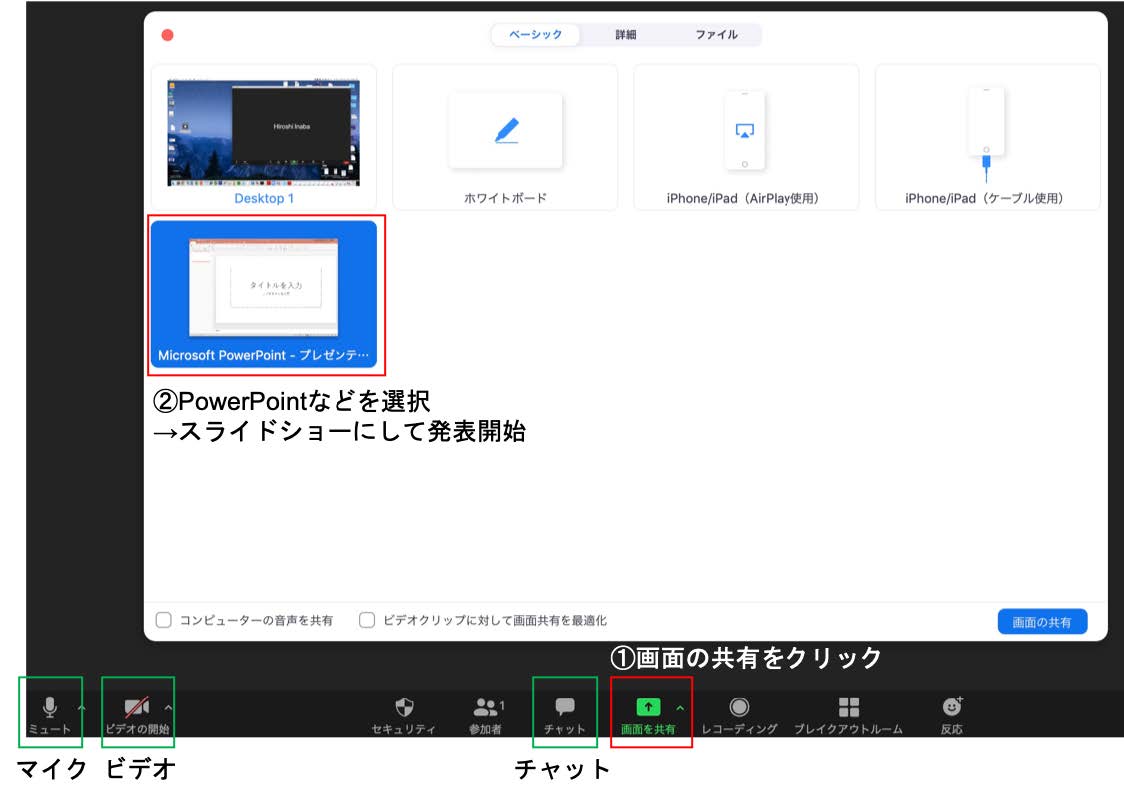The height and width of the screenshot is (798, 1124).
Task: Click the microphone Mute icon
Action: click(x=49, y=707)
